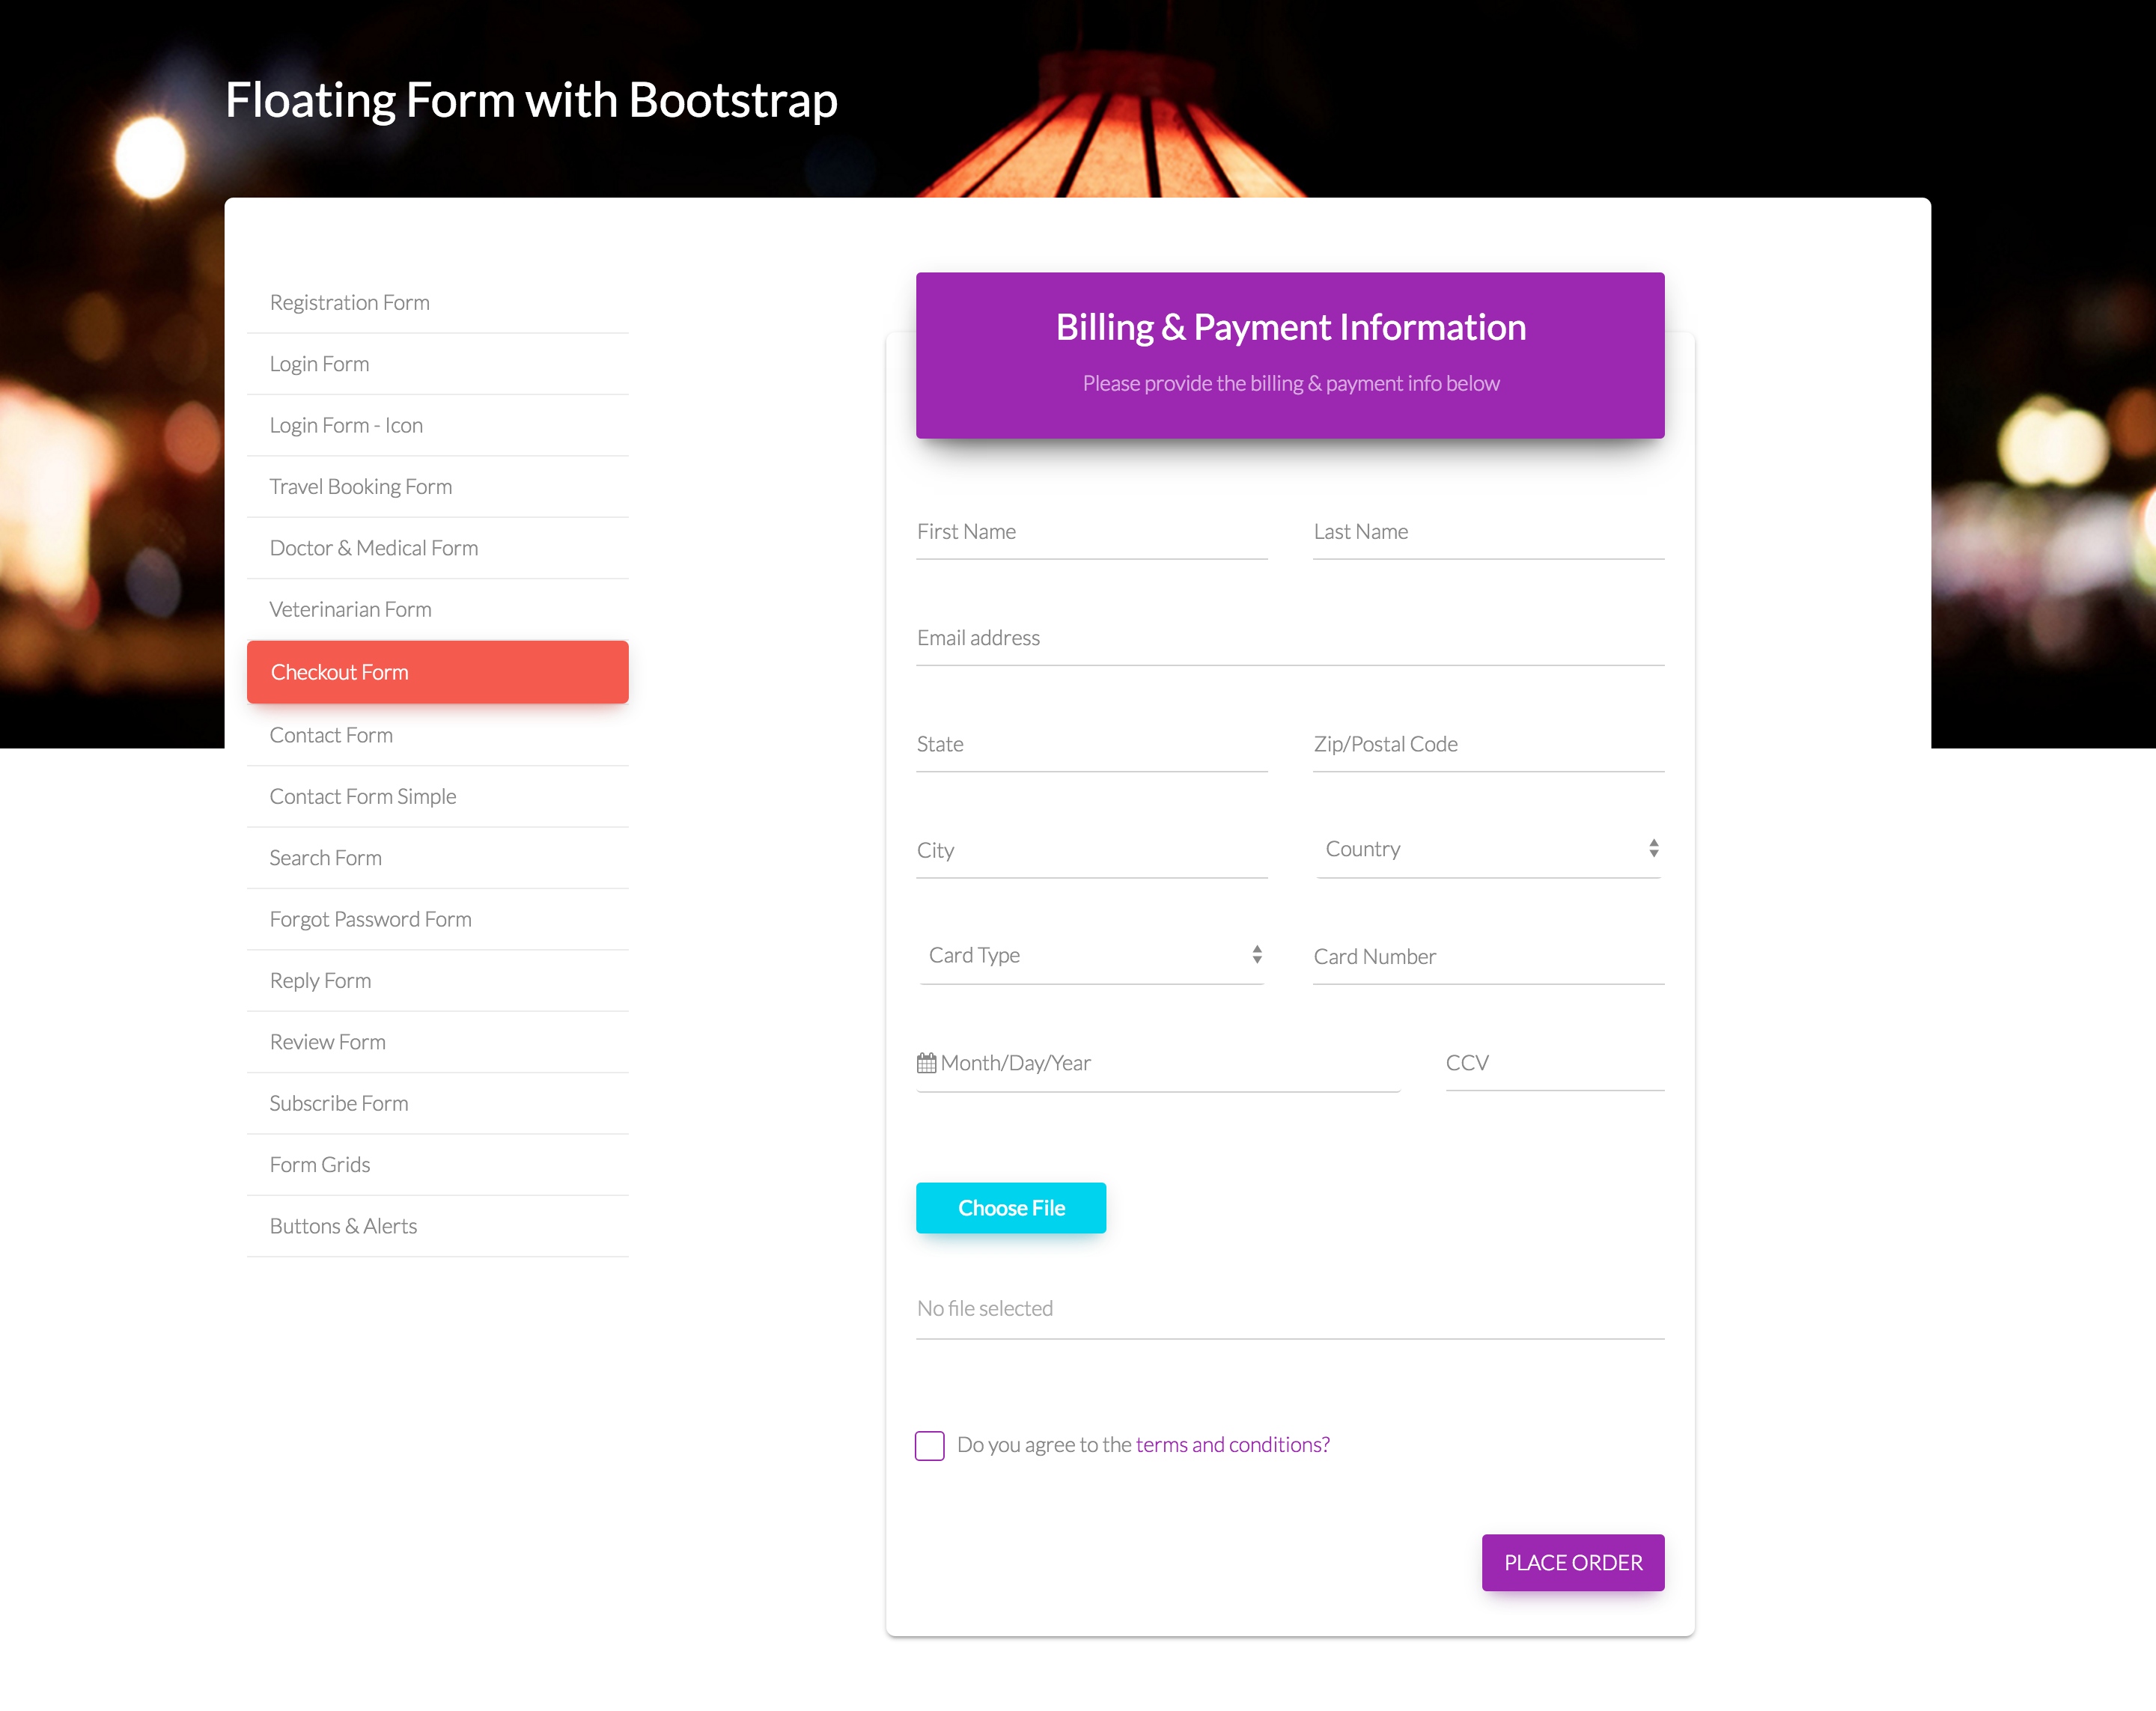
Task: Click the PLACE ORDER button
Action: point(1571,1561)
